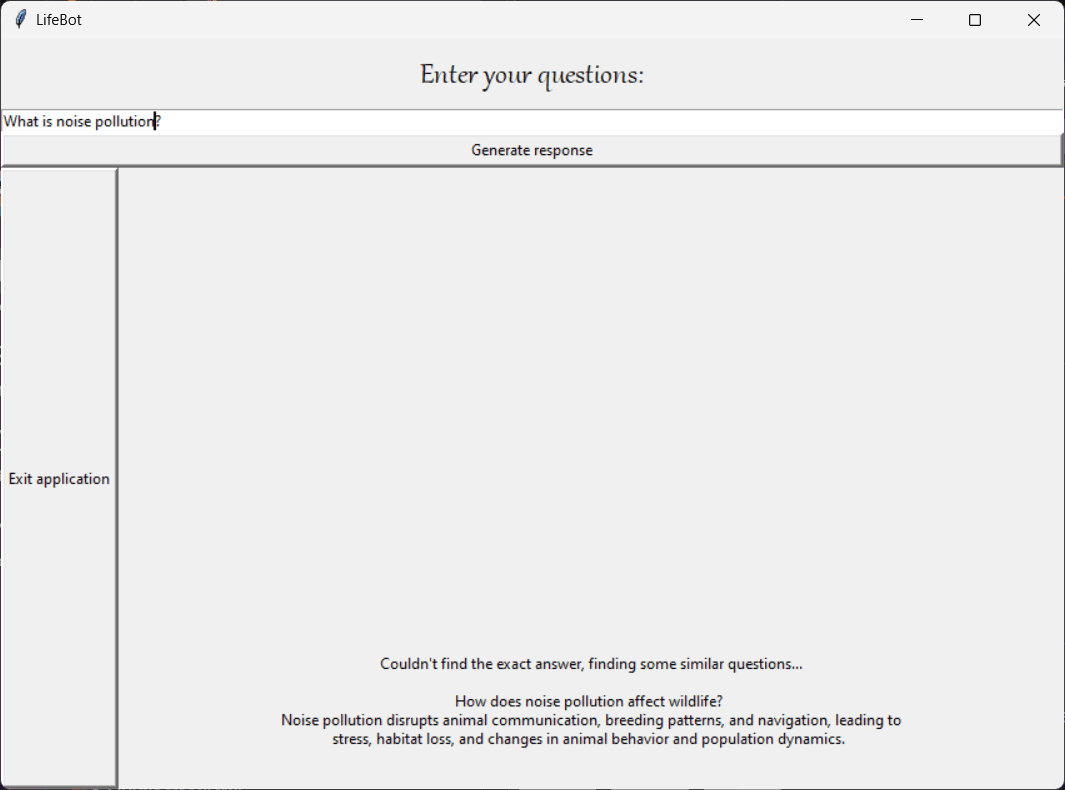
Task: Minimize the LifeBot window
Action: pyautogui.click(x=916, y=20)
